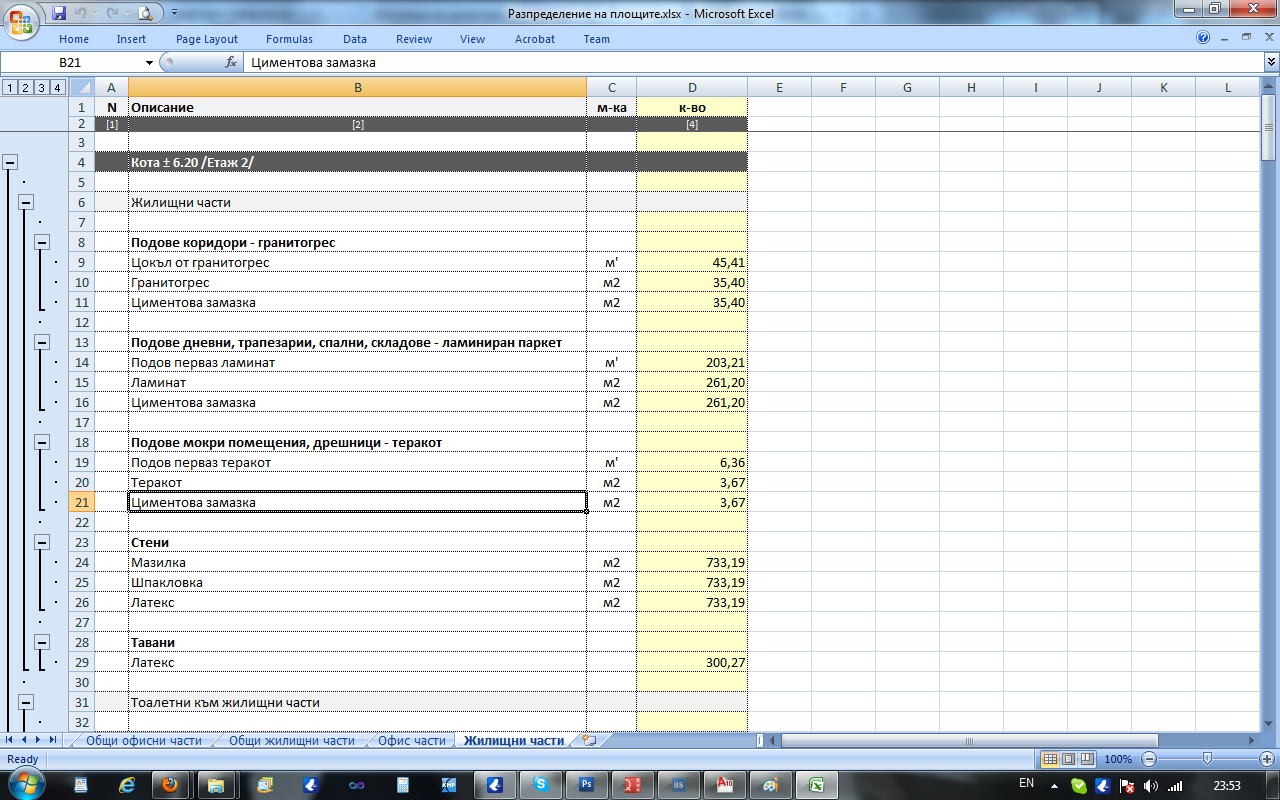Screen dimensions: 1280x800
Task: Open the Formulas ribbon tab
Action: pos(289,39)
